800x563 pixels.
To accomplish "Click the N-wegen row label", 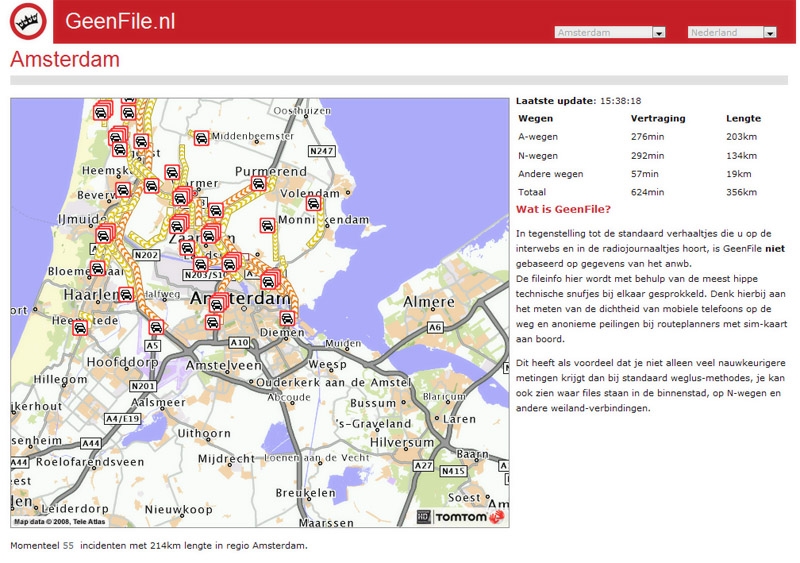I will pos(538,155).
